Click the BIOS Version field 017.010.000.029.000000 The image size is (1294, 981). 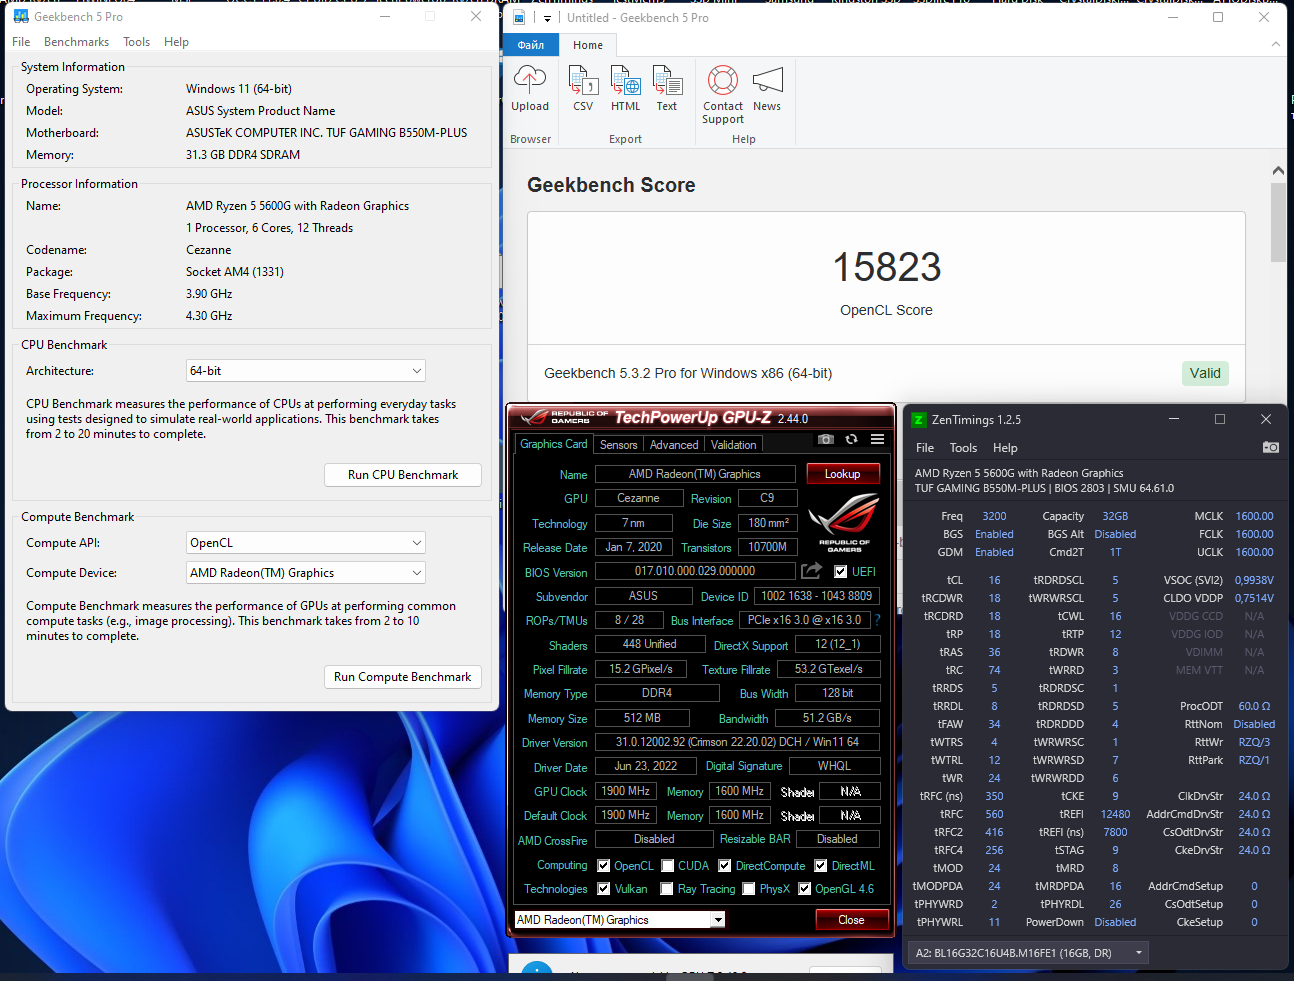tap(695, 571)
